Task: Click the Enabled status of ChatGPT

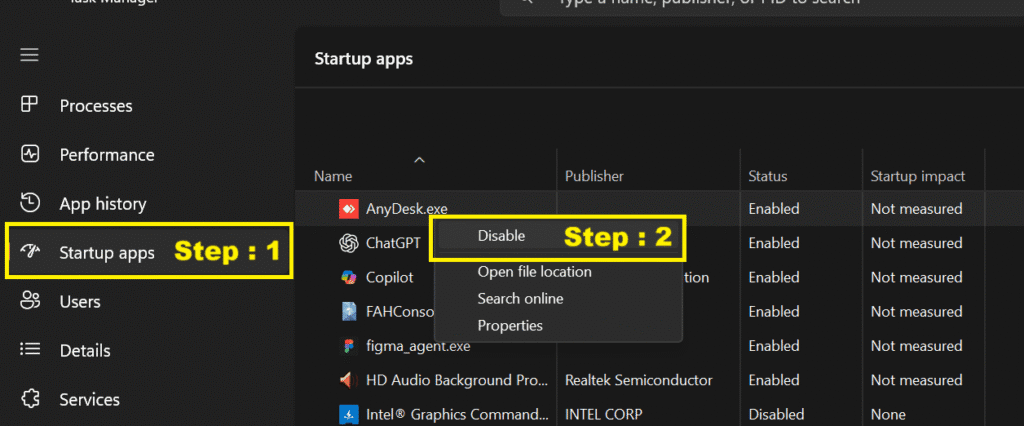Action: 774,243
